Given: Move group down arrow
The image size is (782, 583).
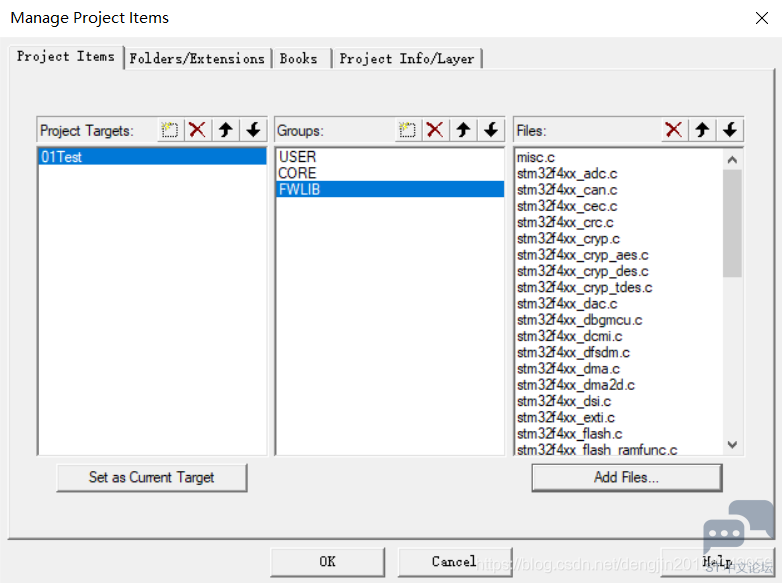Looking at the screenshot, I should click(491, 130).
